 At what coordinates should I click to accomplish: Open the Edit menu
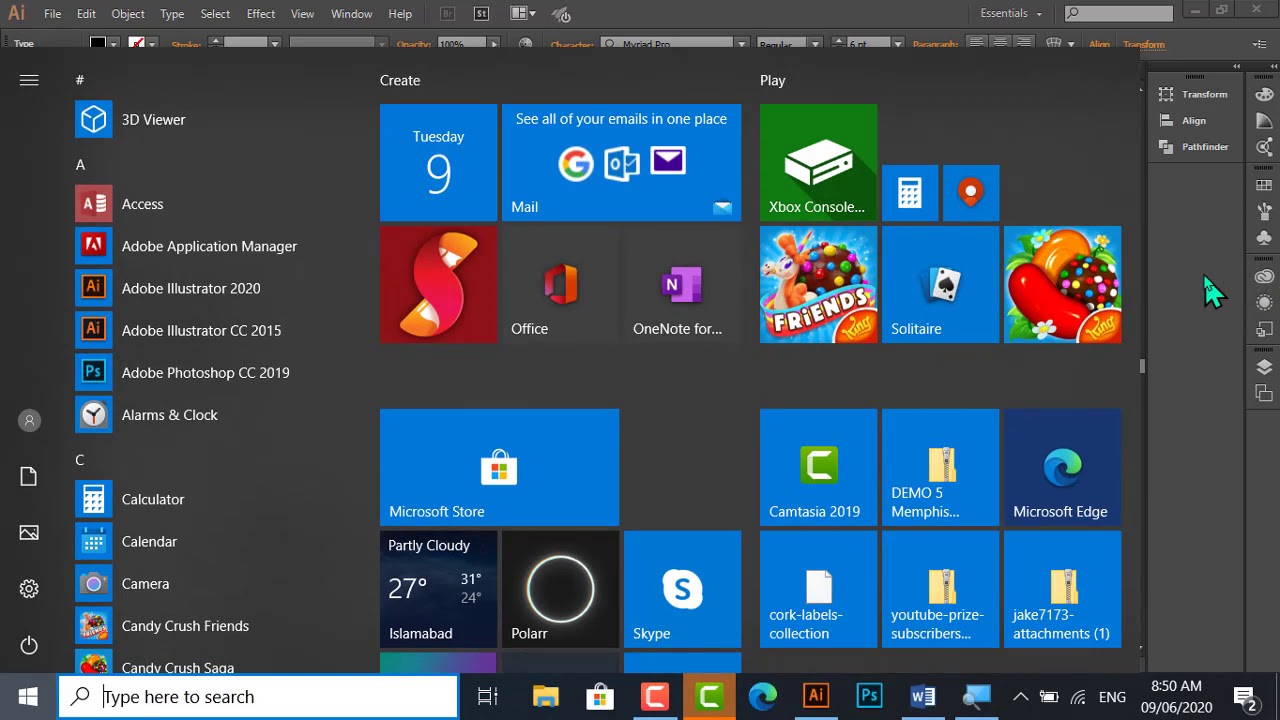pos(86,14)
